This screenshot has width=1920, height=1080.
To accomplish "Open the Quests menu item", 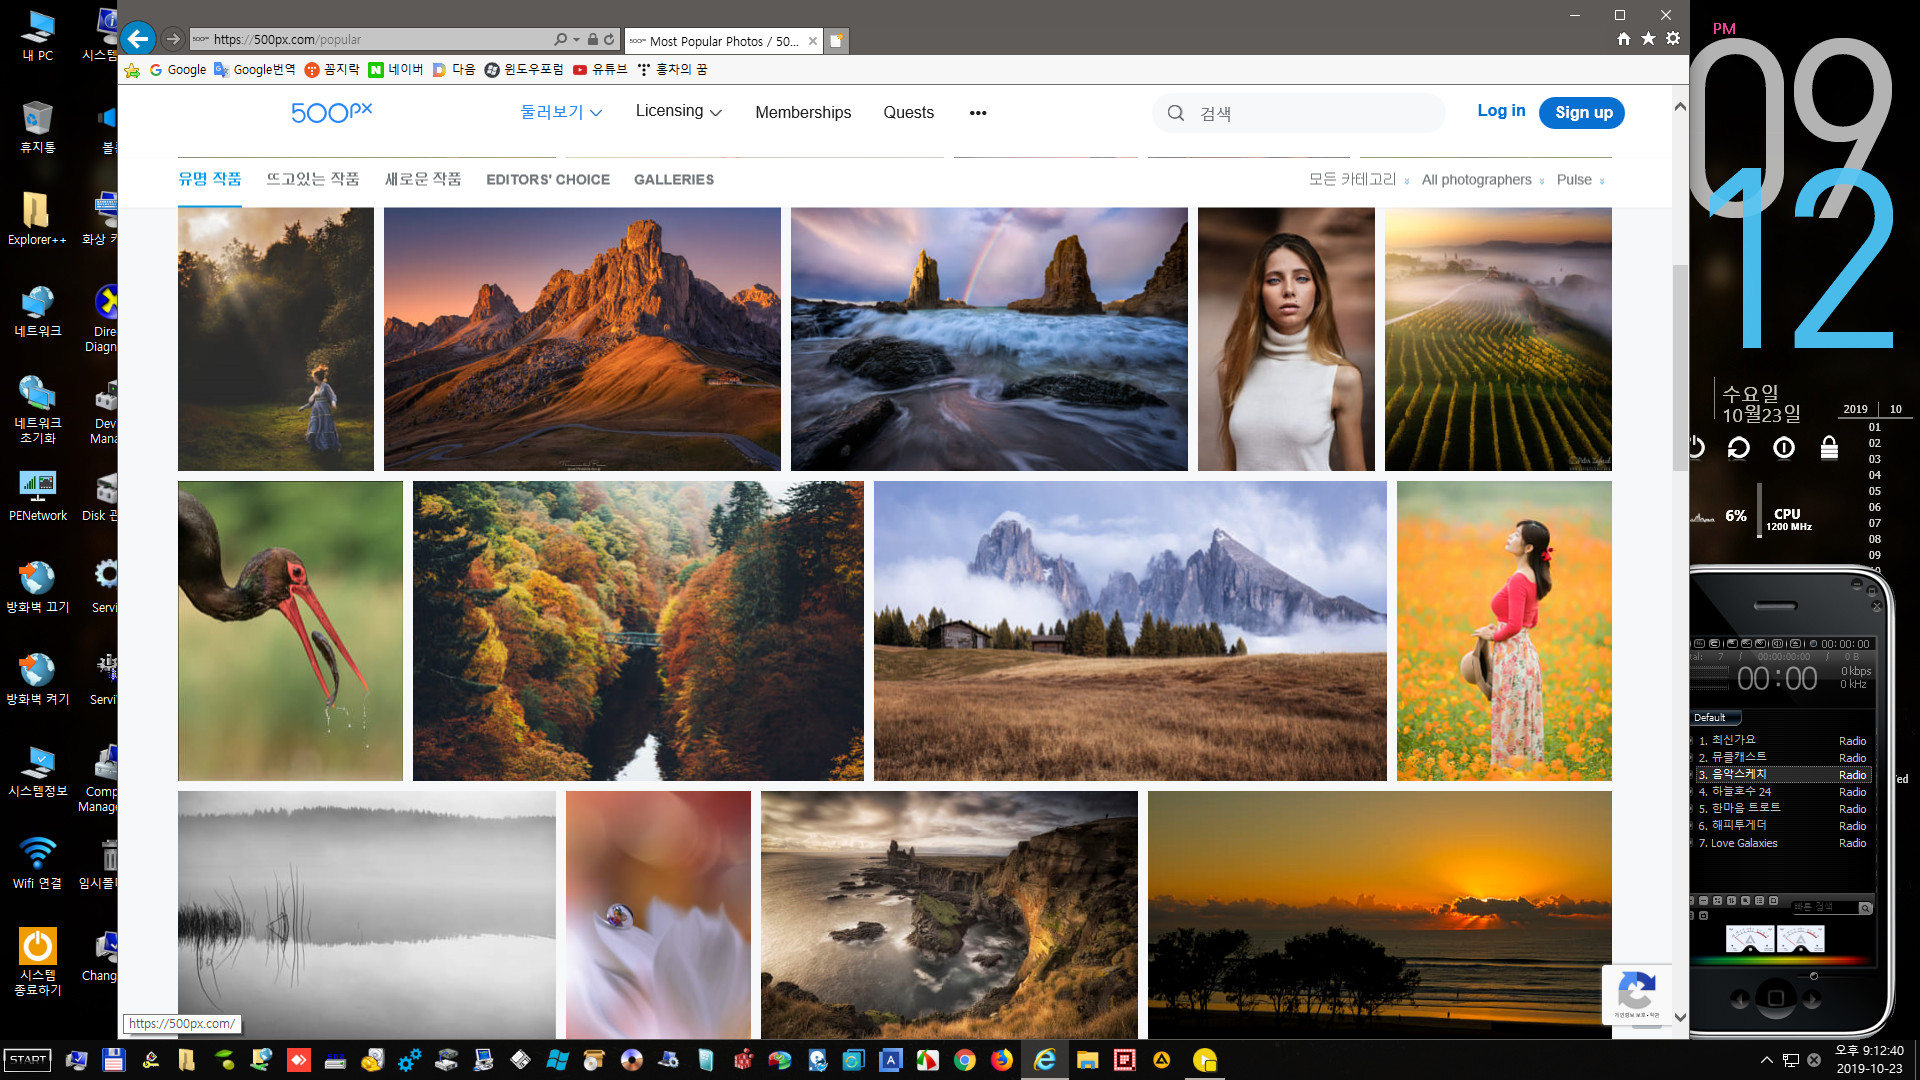I will (x=908, y=113).
